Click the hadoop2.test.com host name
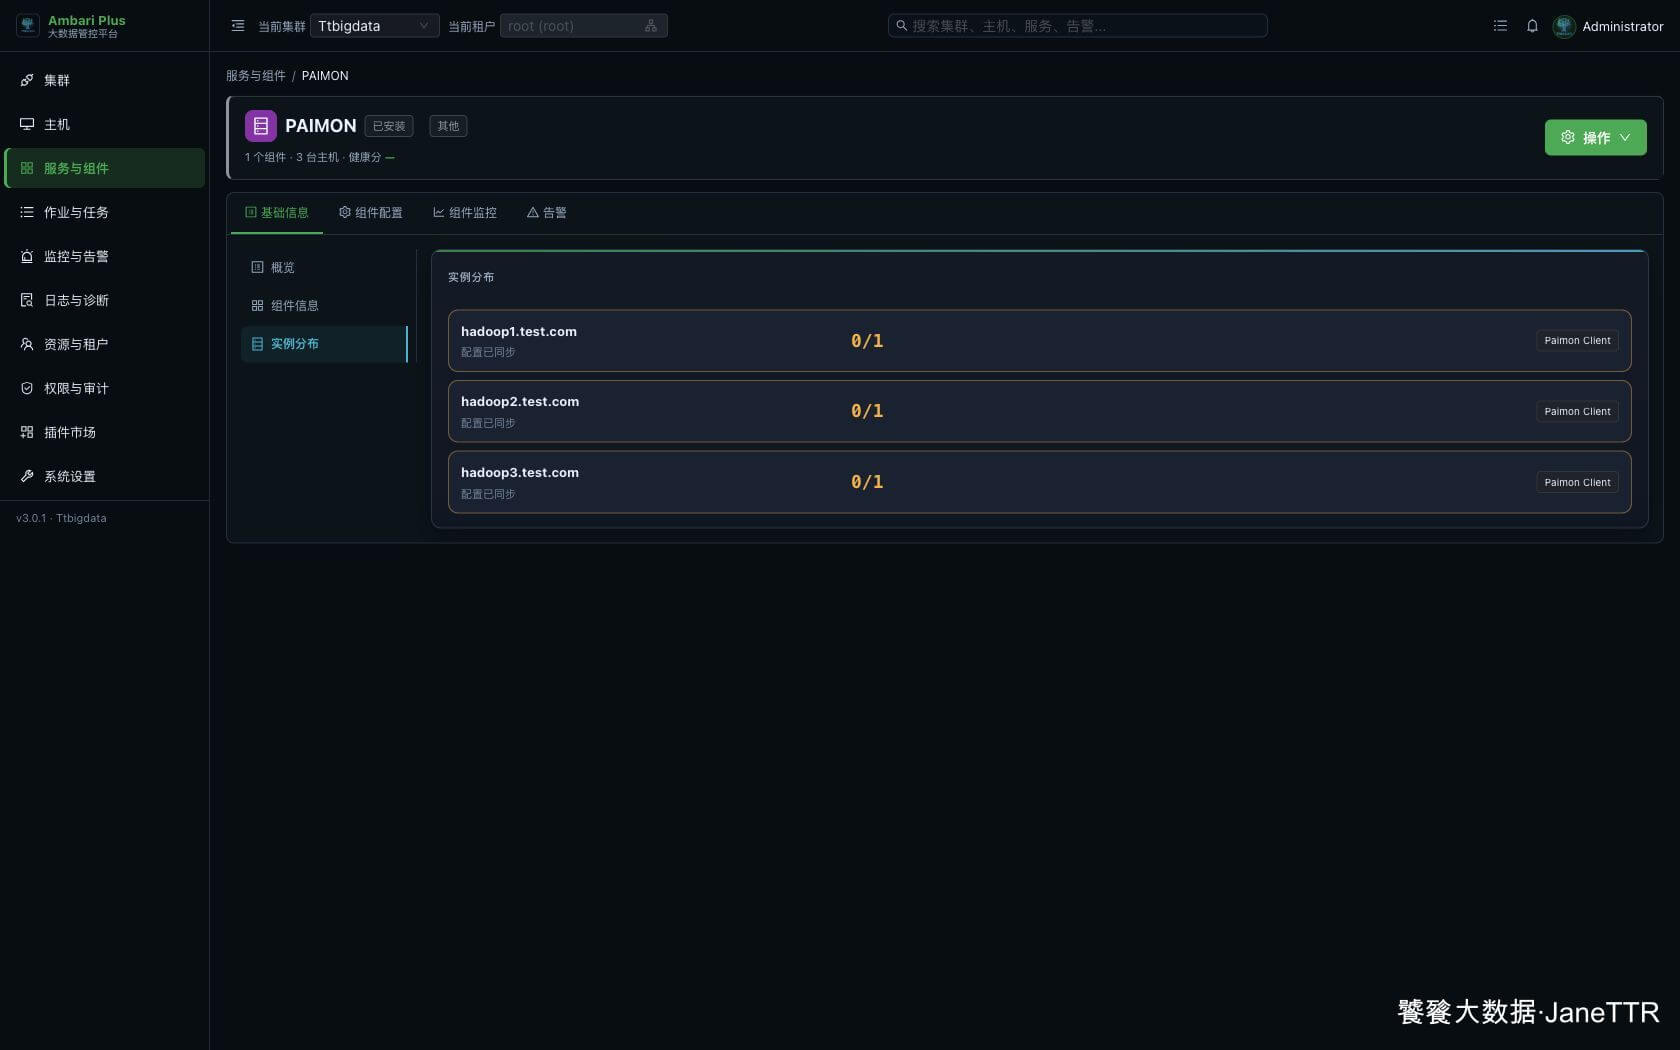 pyautogui.click(x=520, y=402)
